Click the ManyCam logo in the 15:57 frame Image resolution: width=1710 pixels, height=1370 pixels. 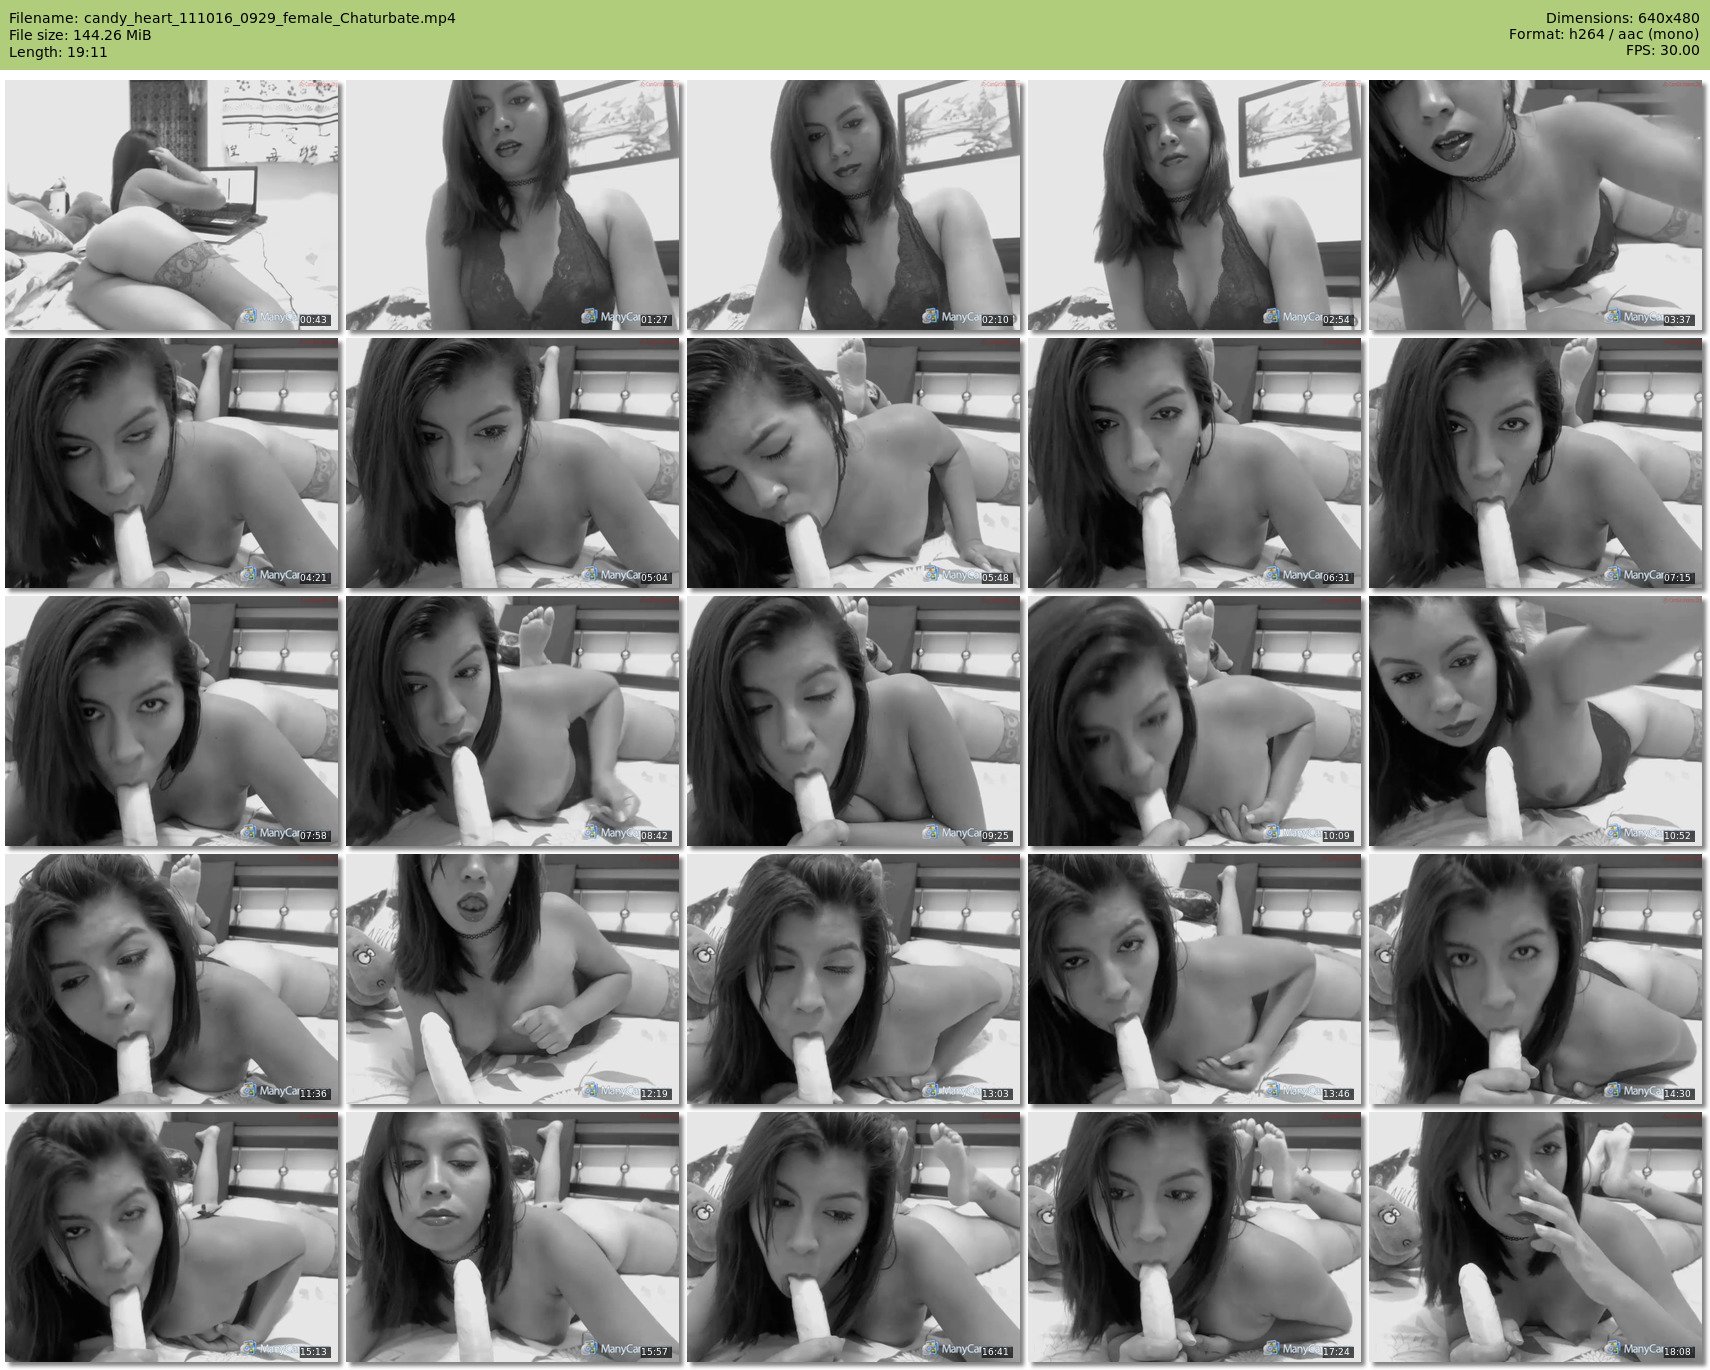610,1349
